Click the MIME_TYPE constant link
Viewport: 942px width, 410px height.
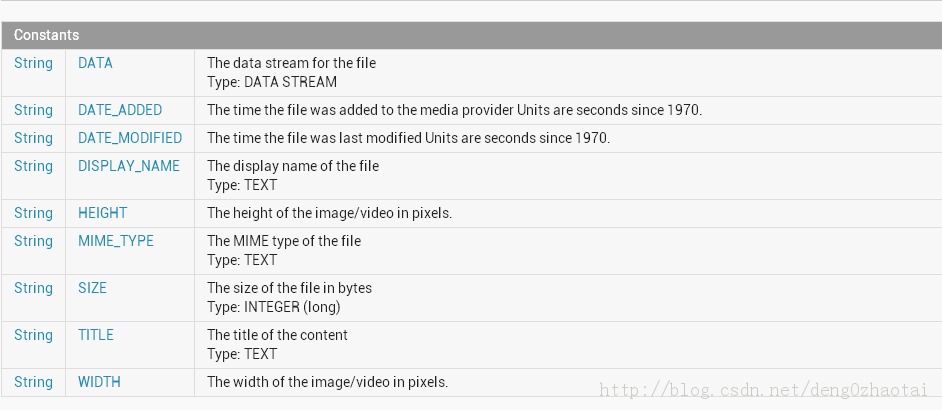[x=116, y=241]
